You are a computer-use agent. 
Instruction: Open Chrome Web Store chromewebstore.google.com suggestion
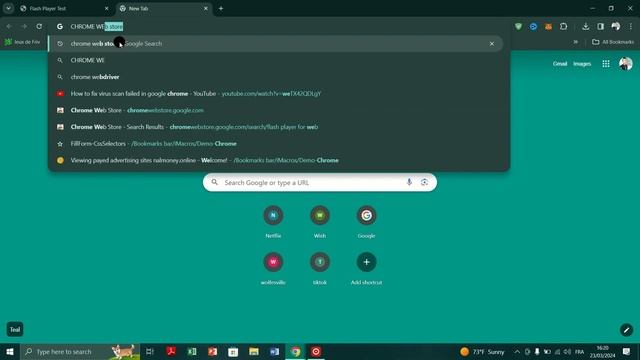tap(279, 111)
